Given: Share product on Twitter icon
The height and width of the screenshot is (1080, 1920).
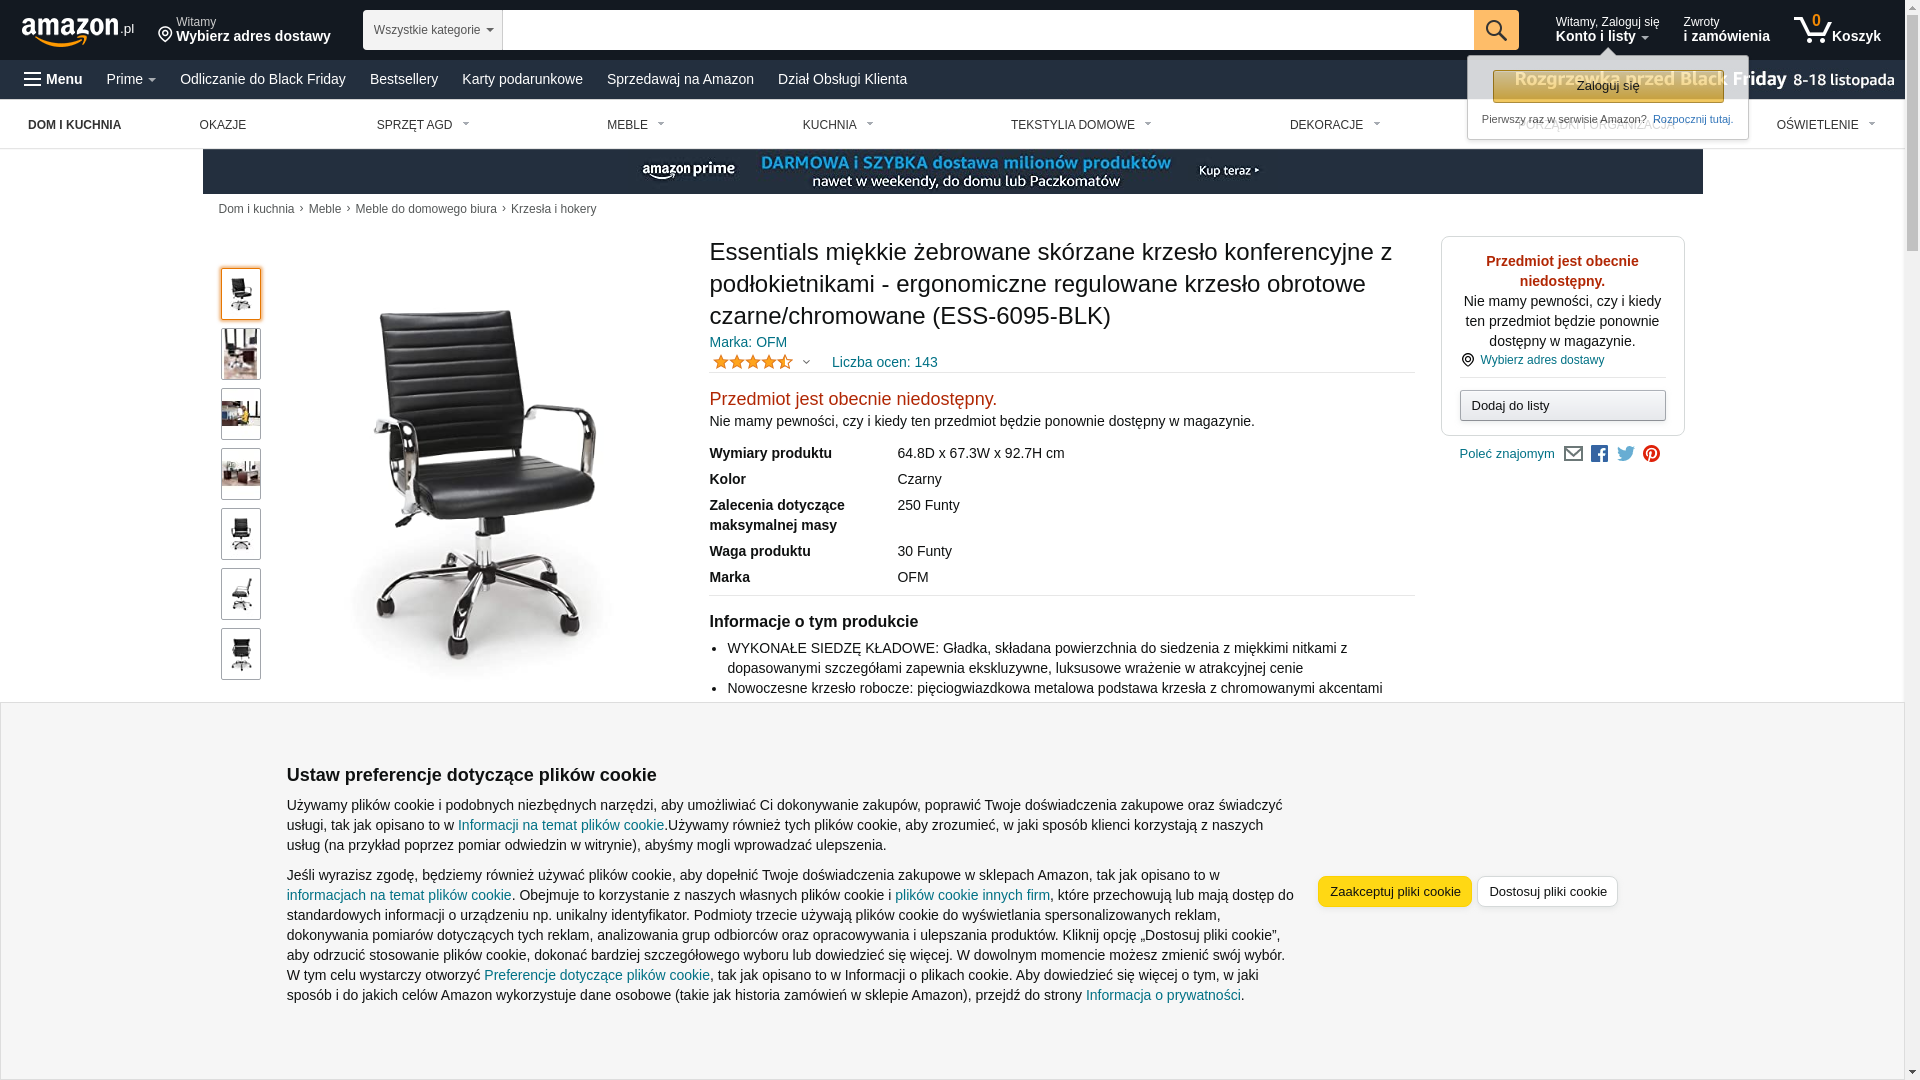Looking at the screenshot, I should pyautogui.click(x=1626, y=454).
